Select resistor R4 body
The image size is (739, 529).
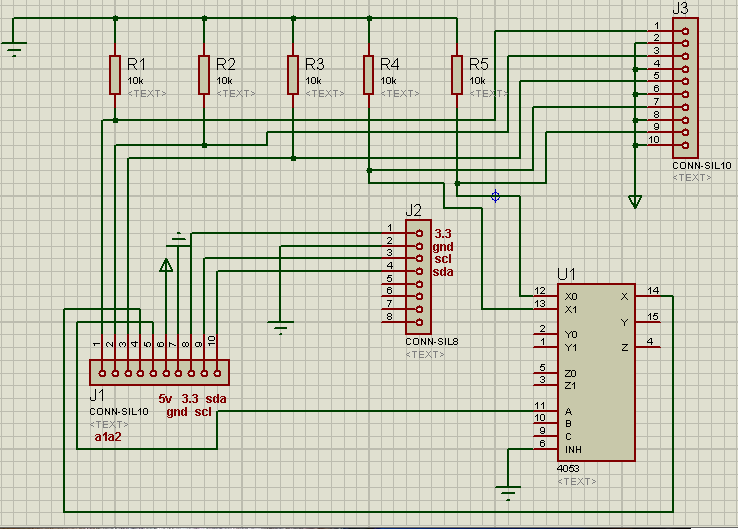[x=368, y=74]
